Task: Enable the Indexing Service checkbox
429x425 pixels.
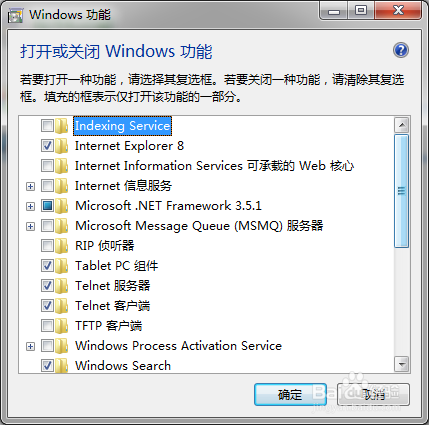Action: [x=47, y=126]
